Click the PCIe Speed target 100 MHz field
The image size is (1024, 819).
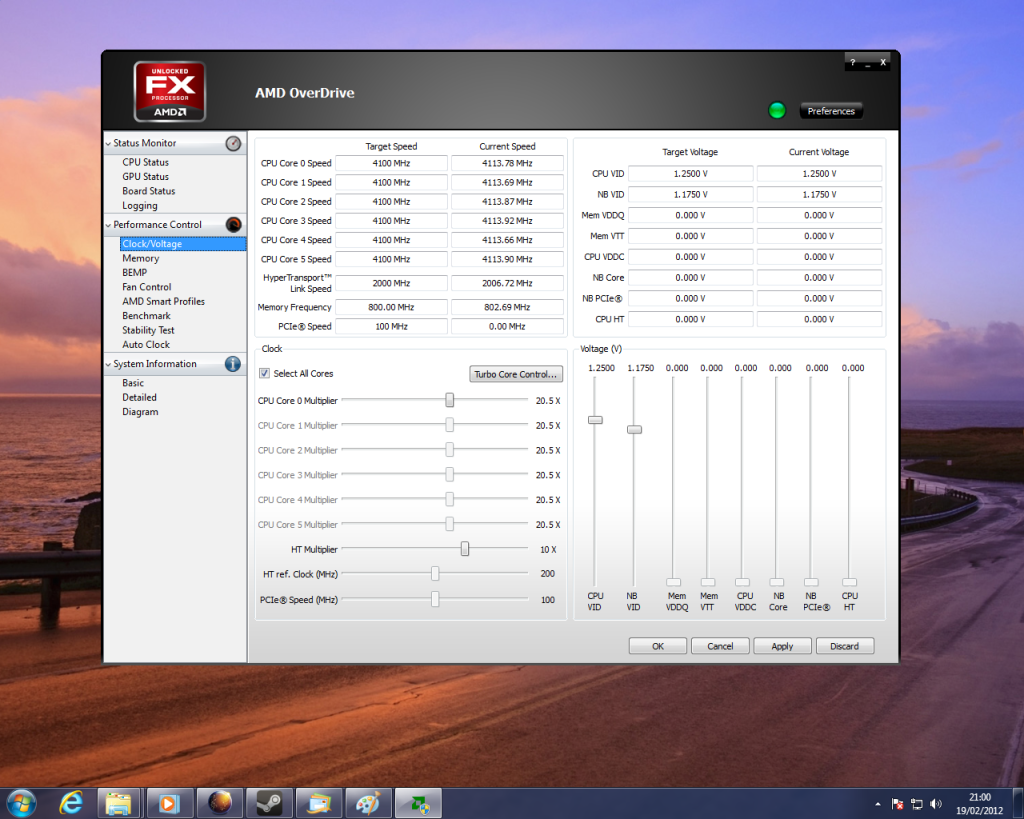[391, 326]
